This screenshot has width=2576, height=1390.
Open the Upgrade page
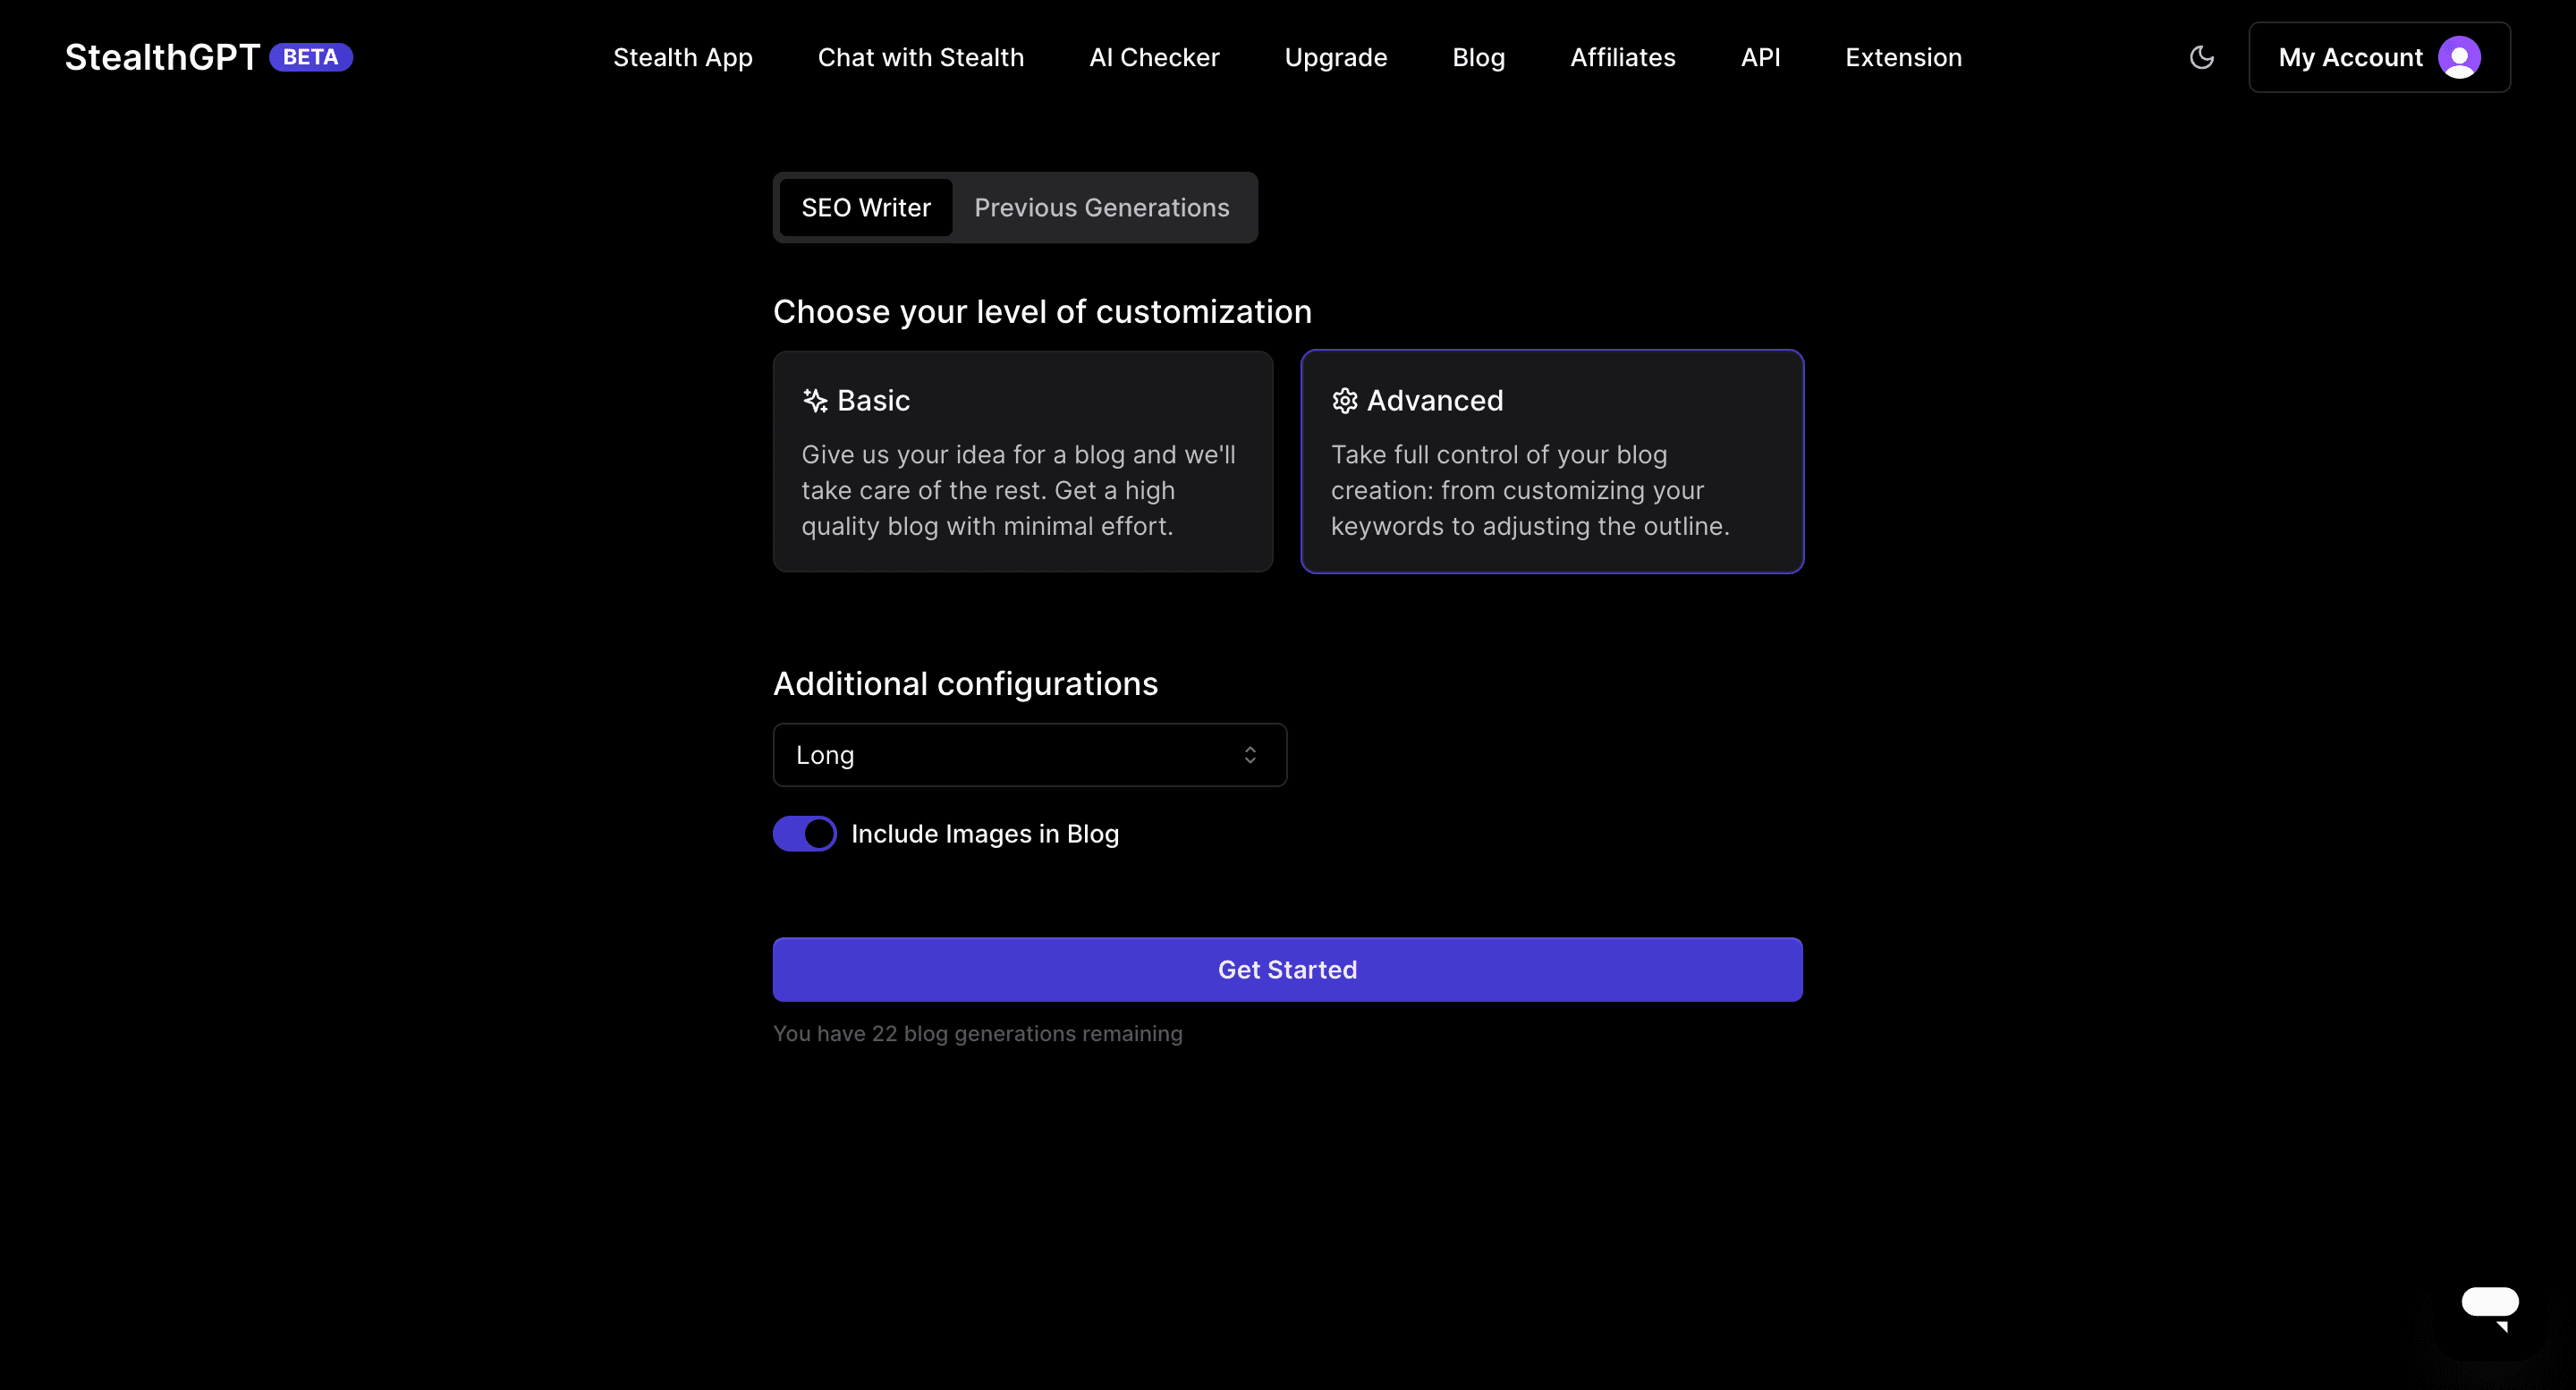click(1335, 57)
